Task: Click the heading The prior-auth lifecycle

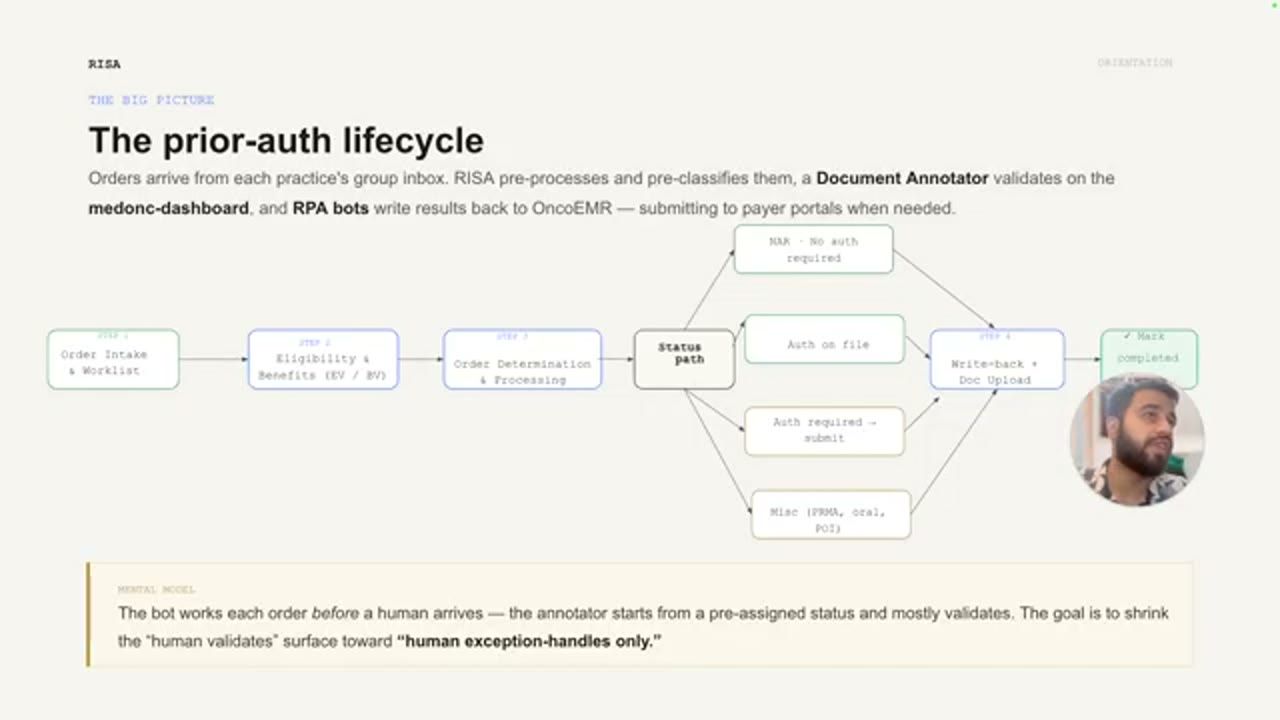Action: (x=286, y=140)
